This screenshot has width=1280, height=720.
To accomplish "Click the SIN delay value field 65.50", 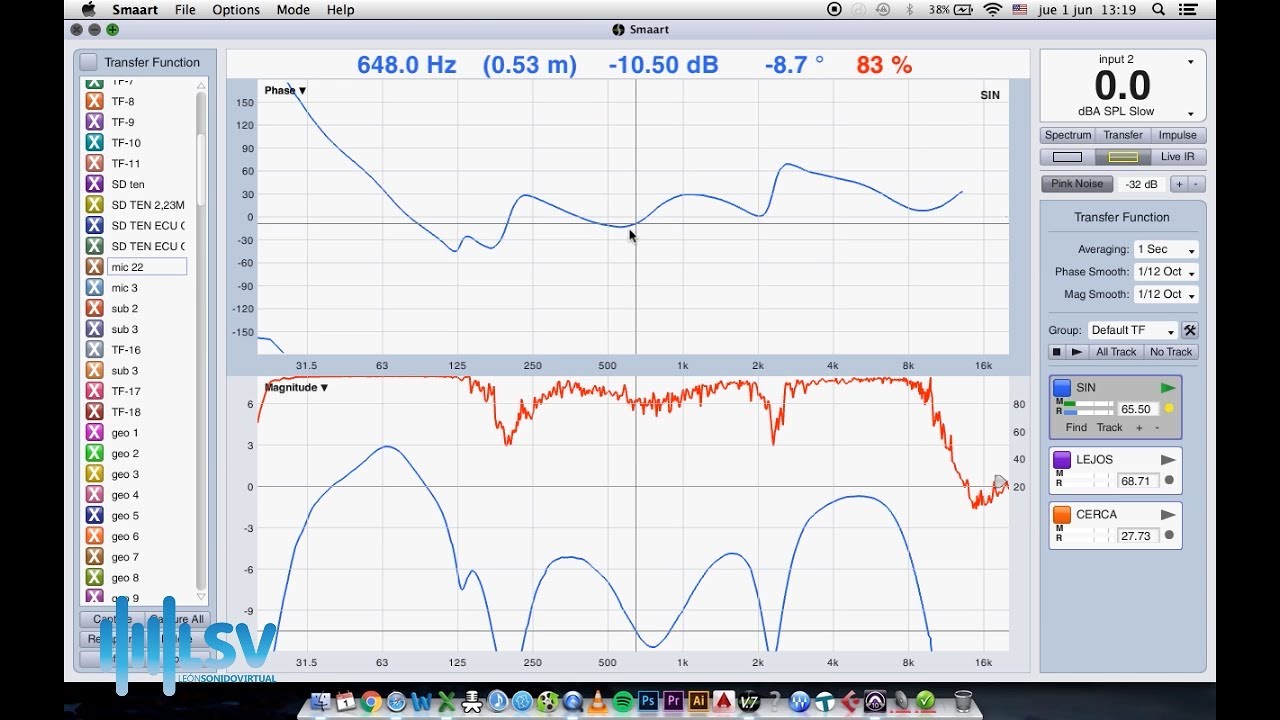I will (1136, 409).
